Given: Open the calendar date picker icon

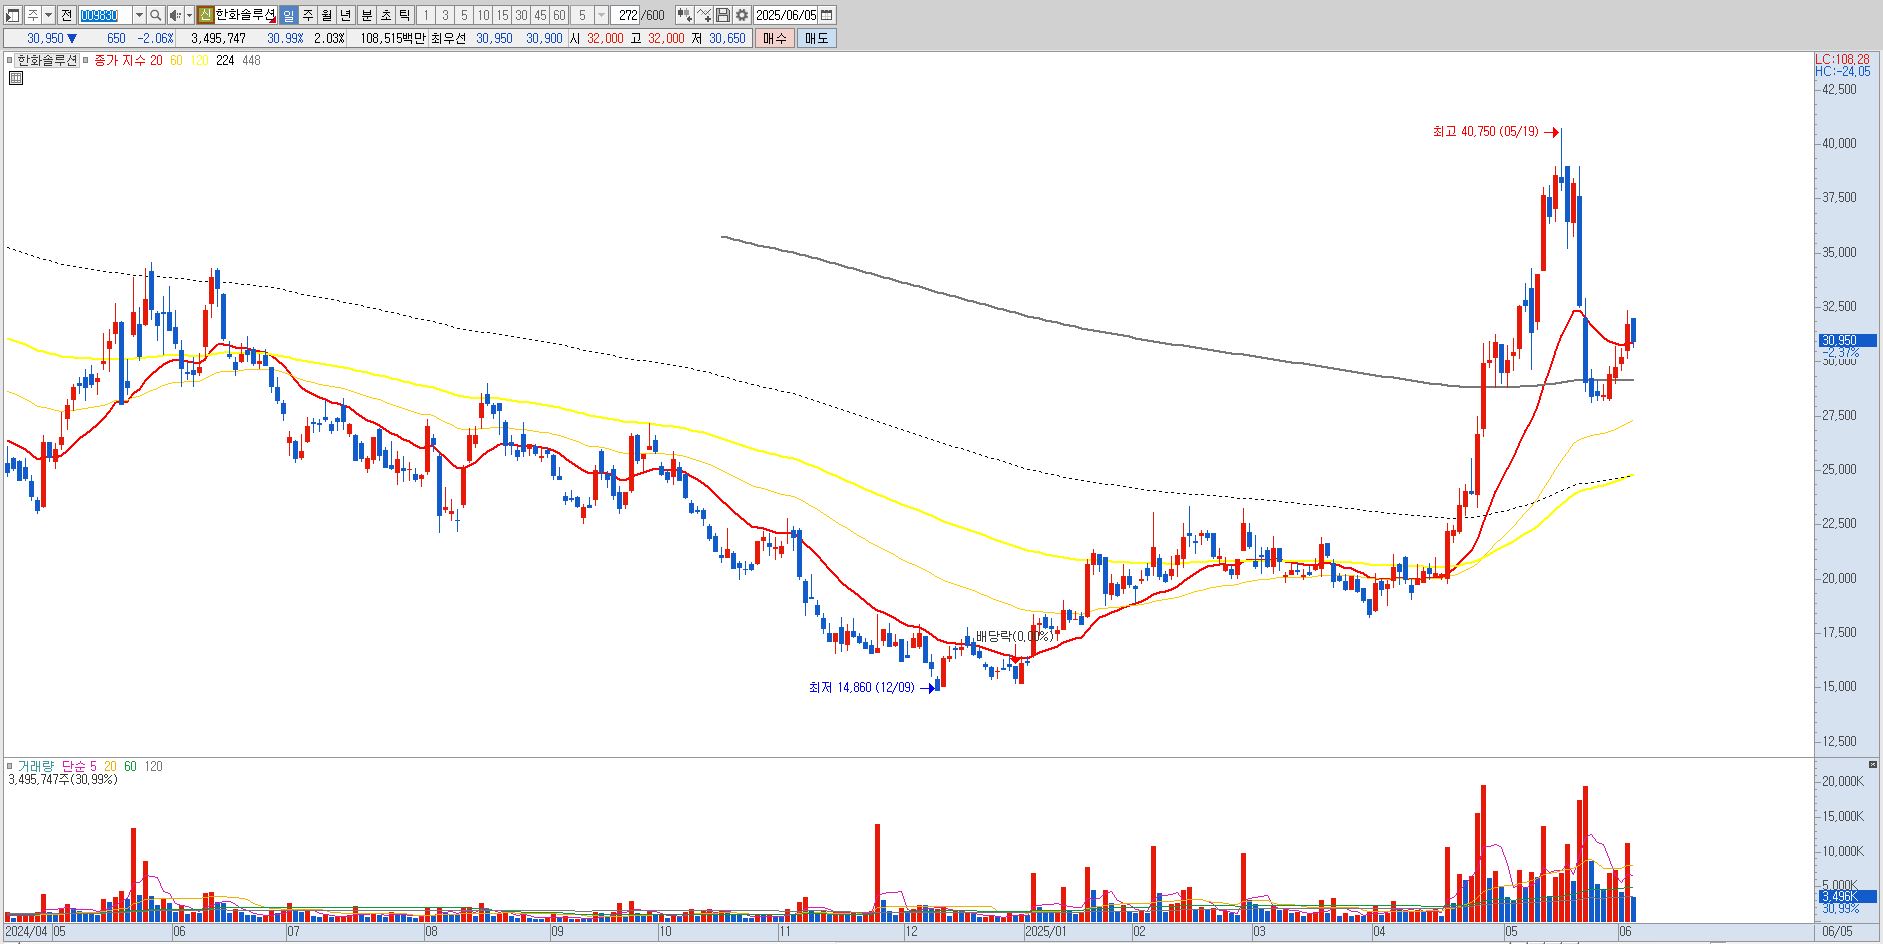Looking at the screenshot, I should click(826, 15).
